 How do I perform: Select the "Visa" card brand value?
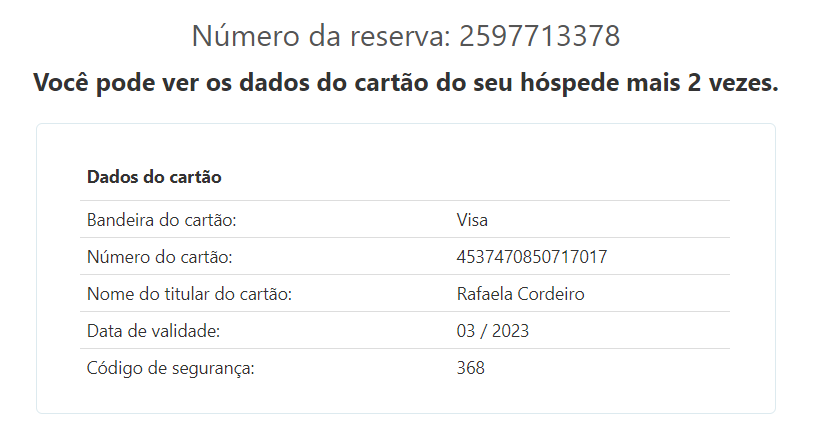[472, 220]
